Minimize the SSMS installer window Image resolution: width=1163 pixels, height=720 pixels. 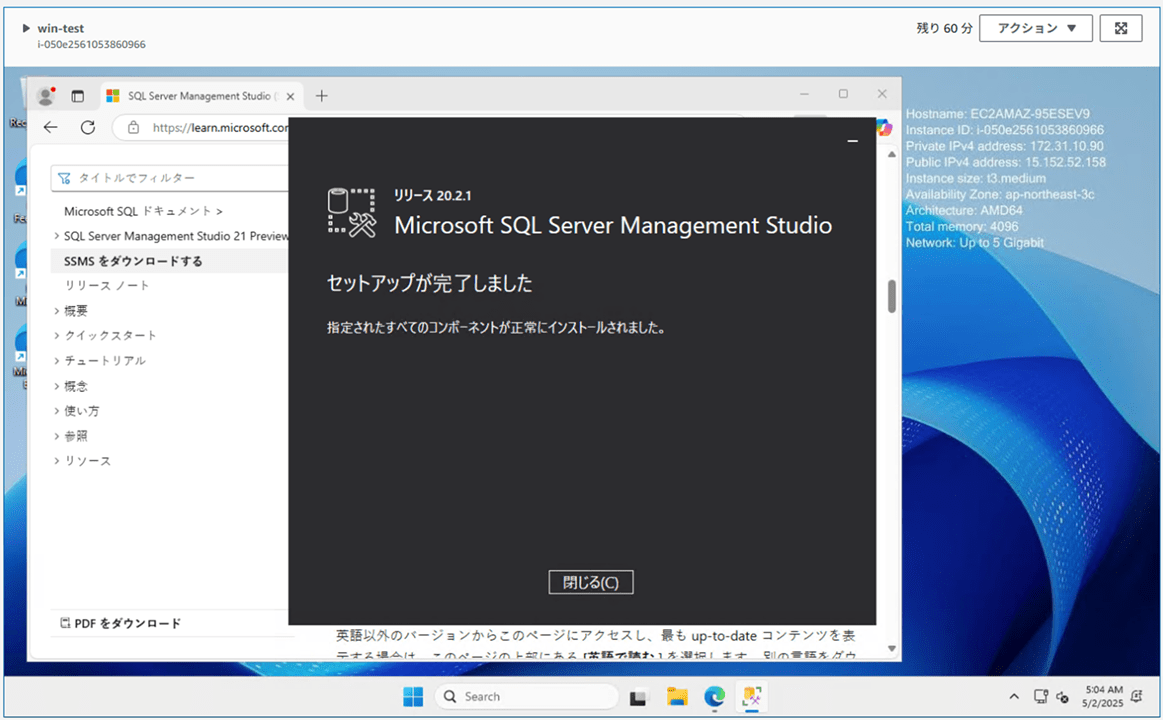tap(852, 141)
